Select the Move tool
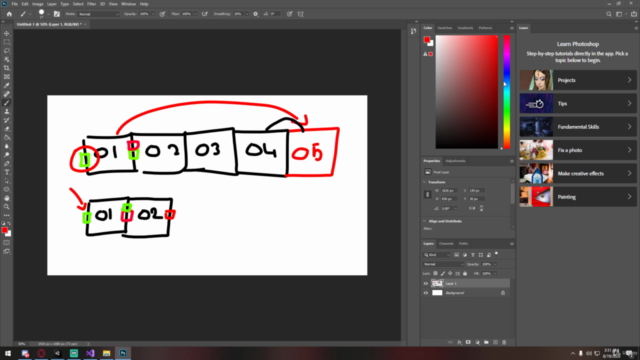 (7, 33)
